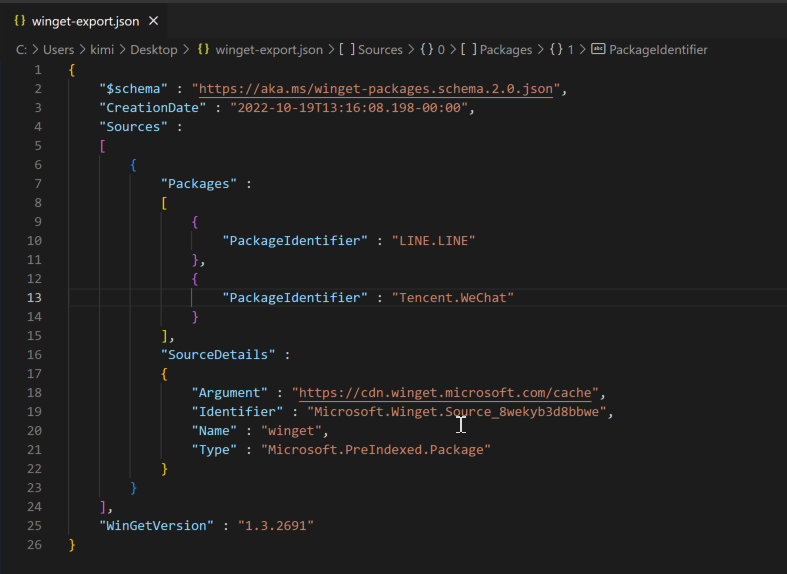Open the kimi breadcrumb segment
The image size is (787, 574).
pos(102,50)
